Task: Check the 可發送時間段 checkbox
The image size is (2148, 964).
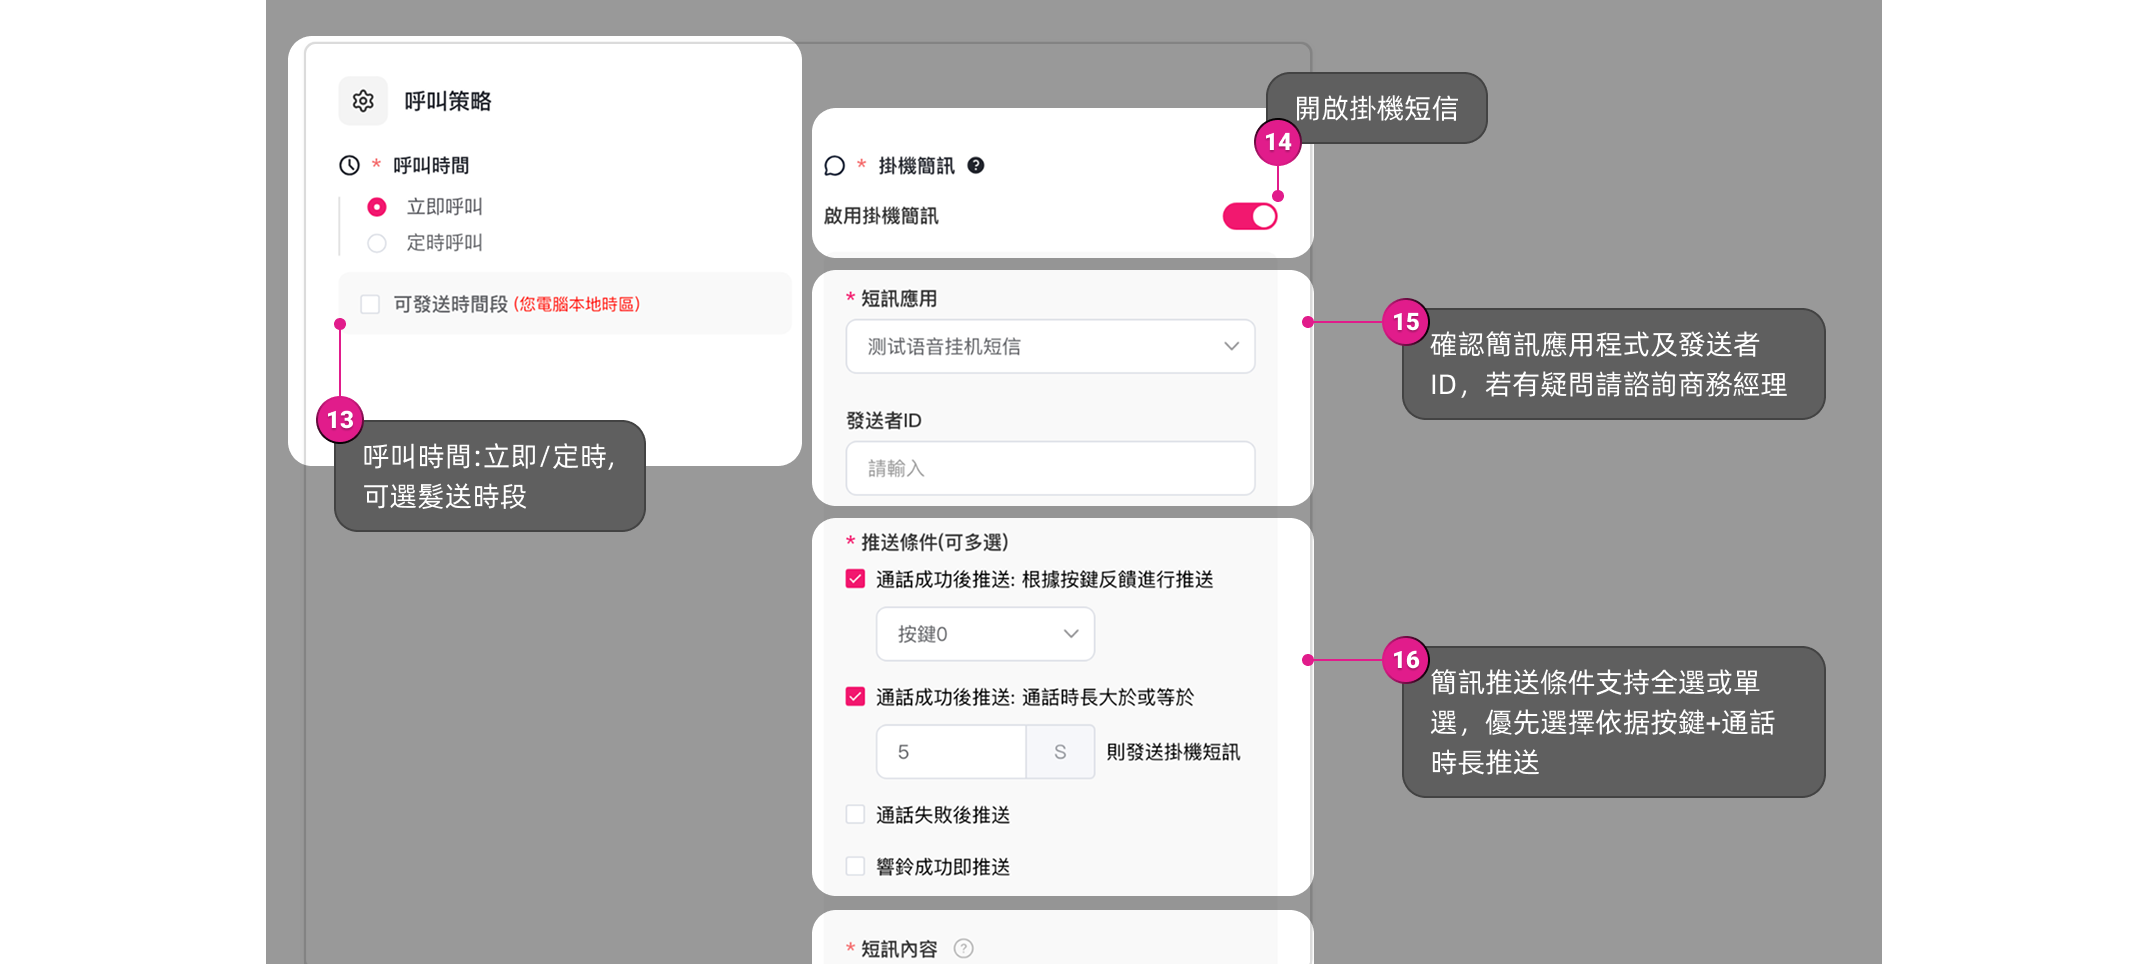Action: point(370,304)
